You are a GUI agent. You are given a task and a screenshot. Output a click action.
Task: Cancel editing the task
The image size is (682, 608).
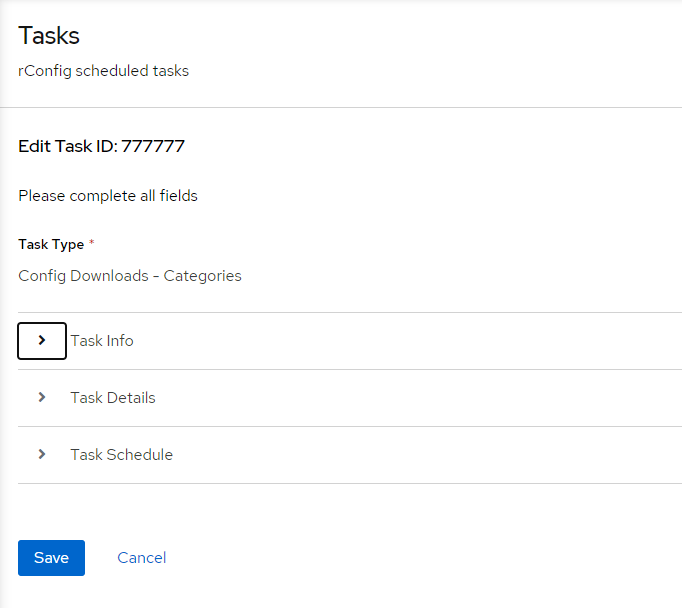point(142,558)
